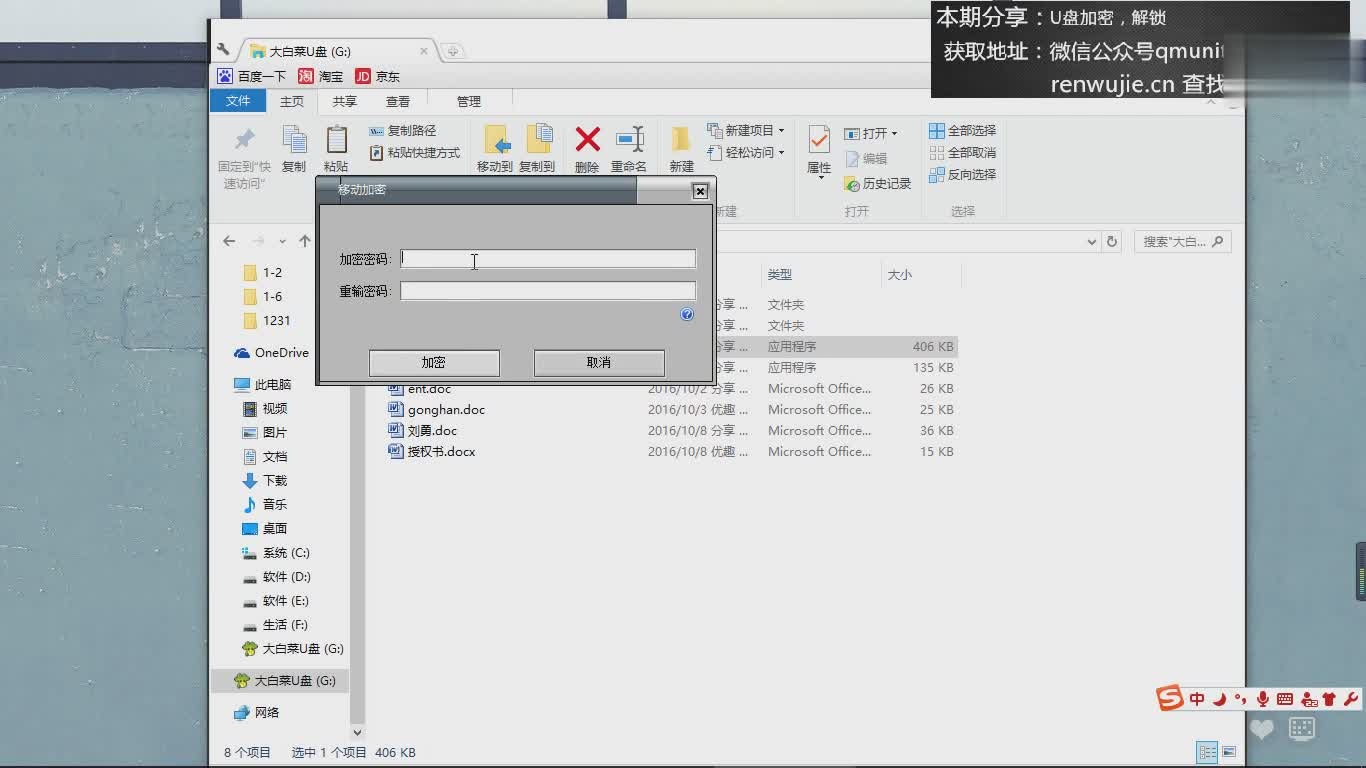Select folder 1-2 in navigation pane
The image size is (1366, 768).
point(263,272)
